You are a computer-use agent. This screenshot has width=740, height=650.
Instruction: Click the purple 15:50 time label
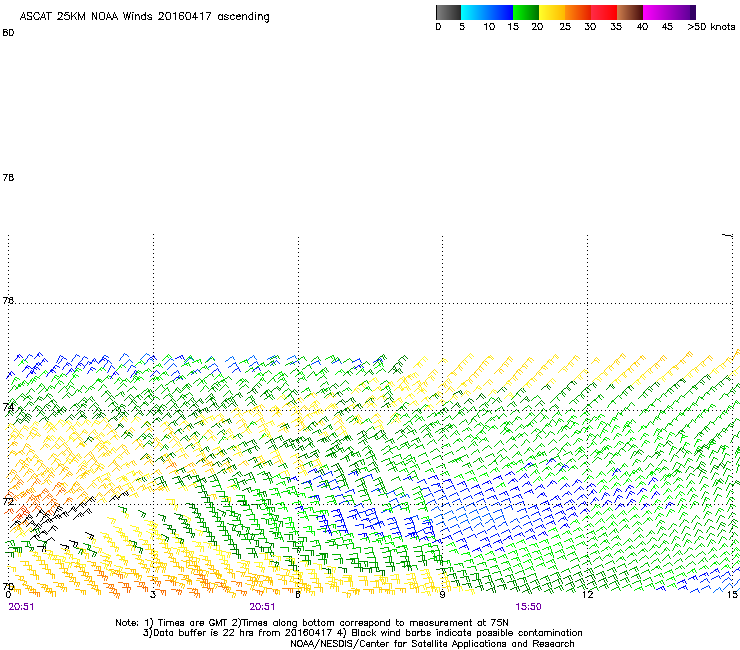[x=528, y=607]
